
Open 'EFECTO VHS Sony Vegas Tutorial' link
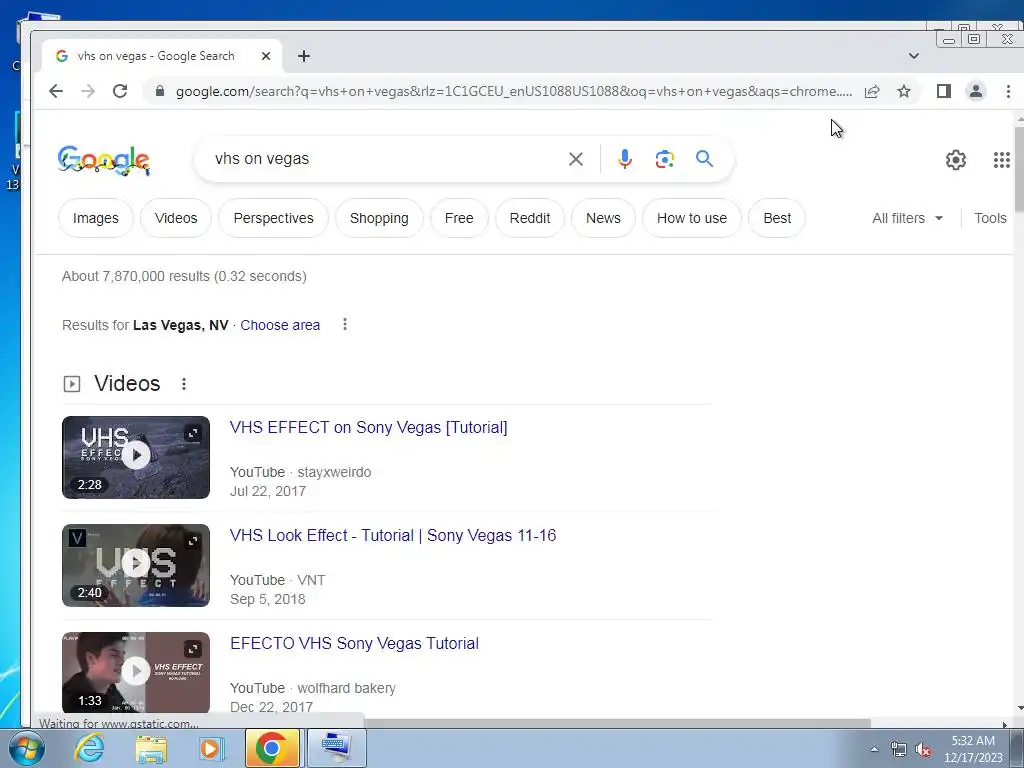pos(355,643)
